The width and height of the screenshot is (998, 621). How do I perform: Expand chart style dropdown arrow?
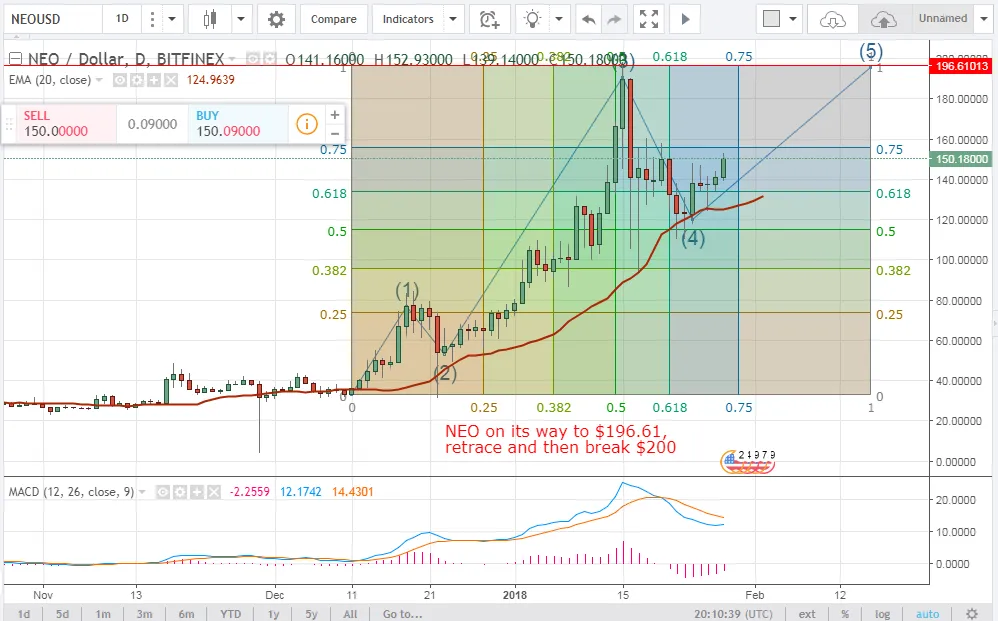click(241, 19)
